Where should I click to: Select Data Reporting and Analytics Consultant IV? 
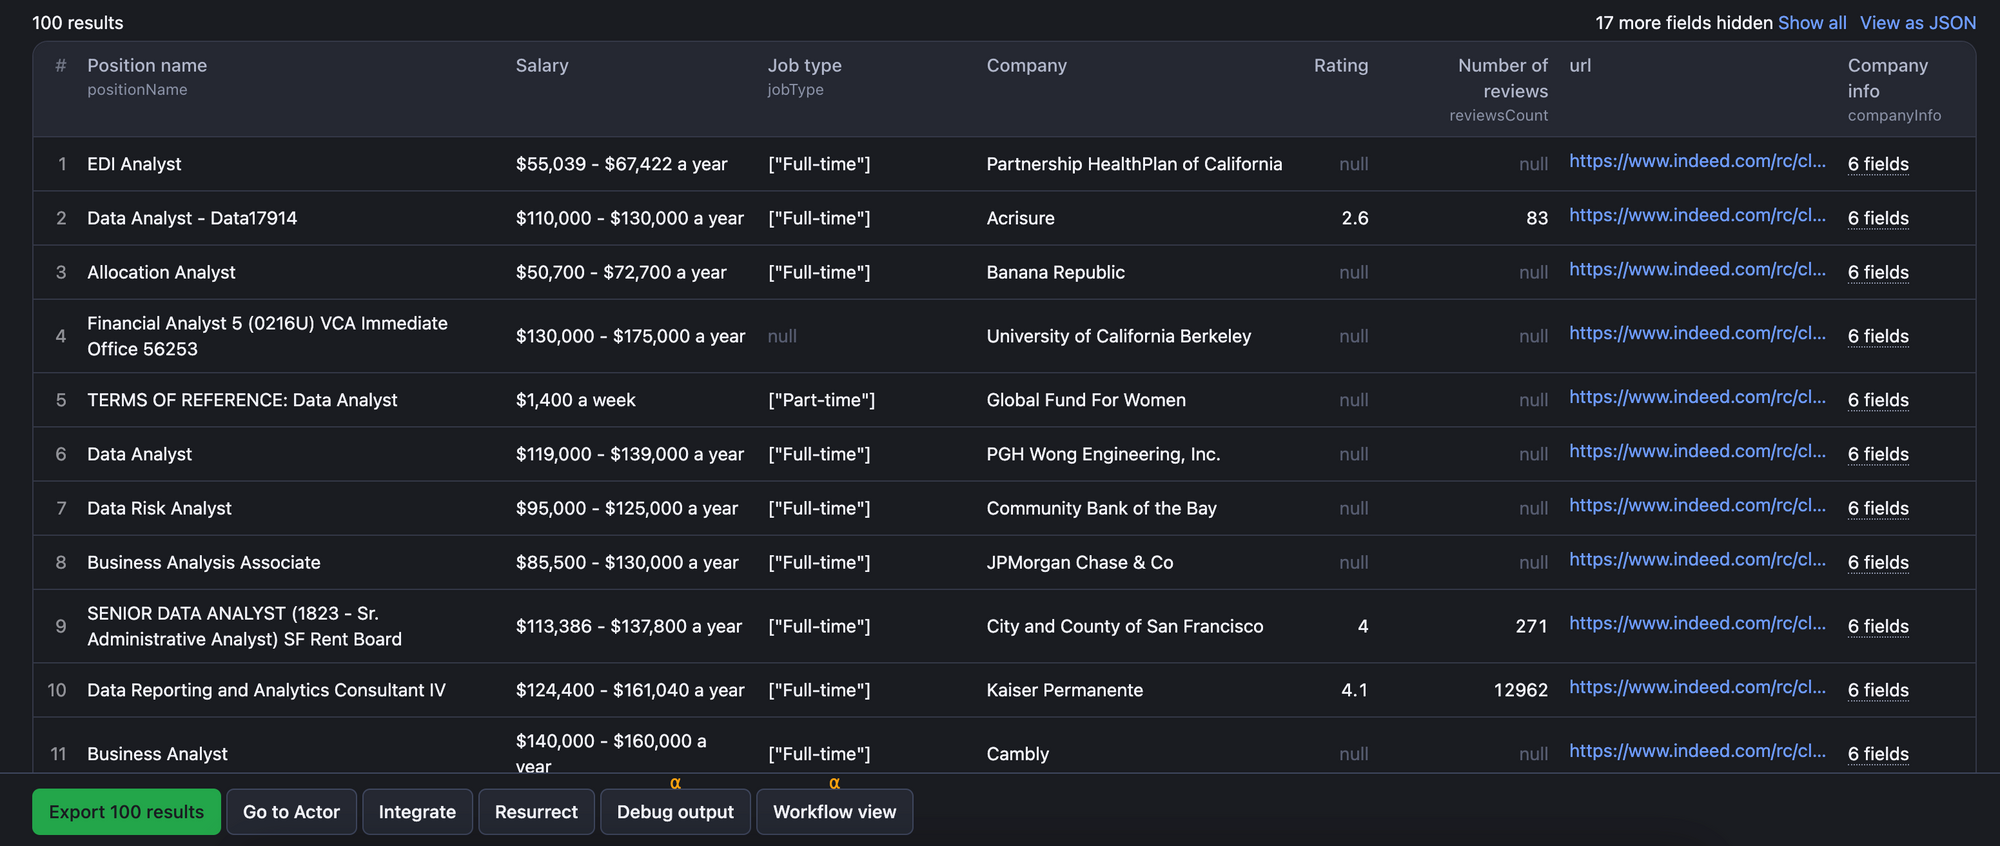click(266, 690)
